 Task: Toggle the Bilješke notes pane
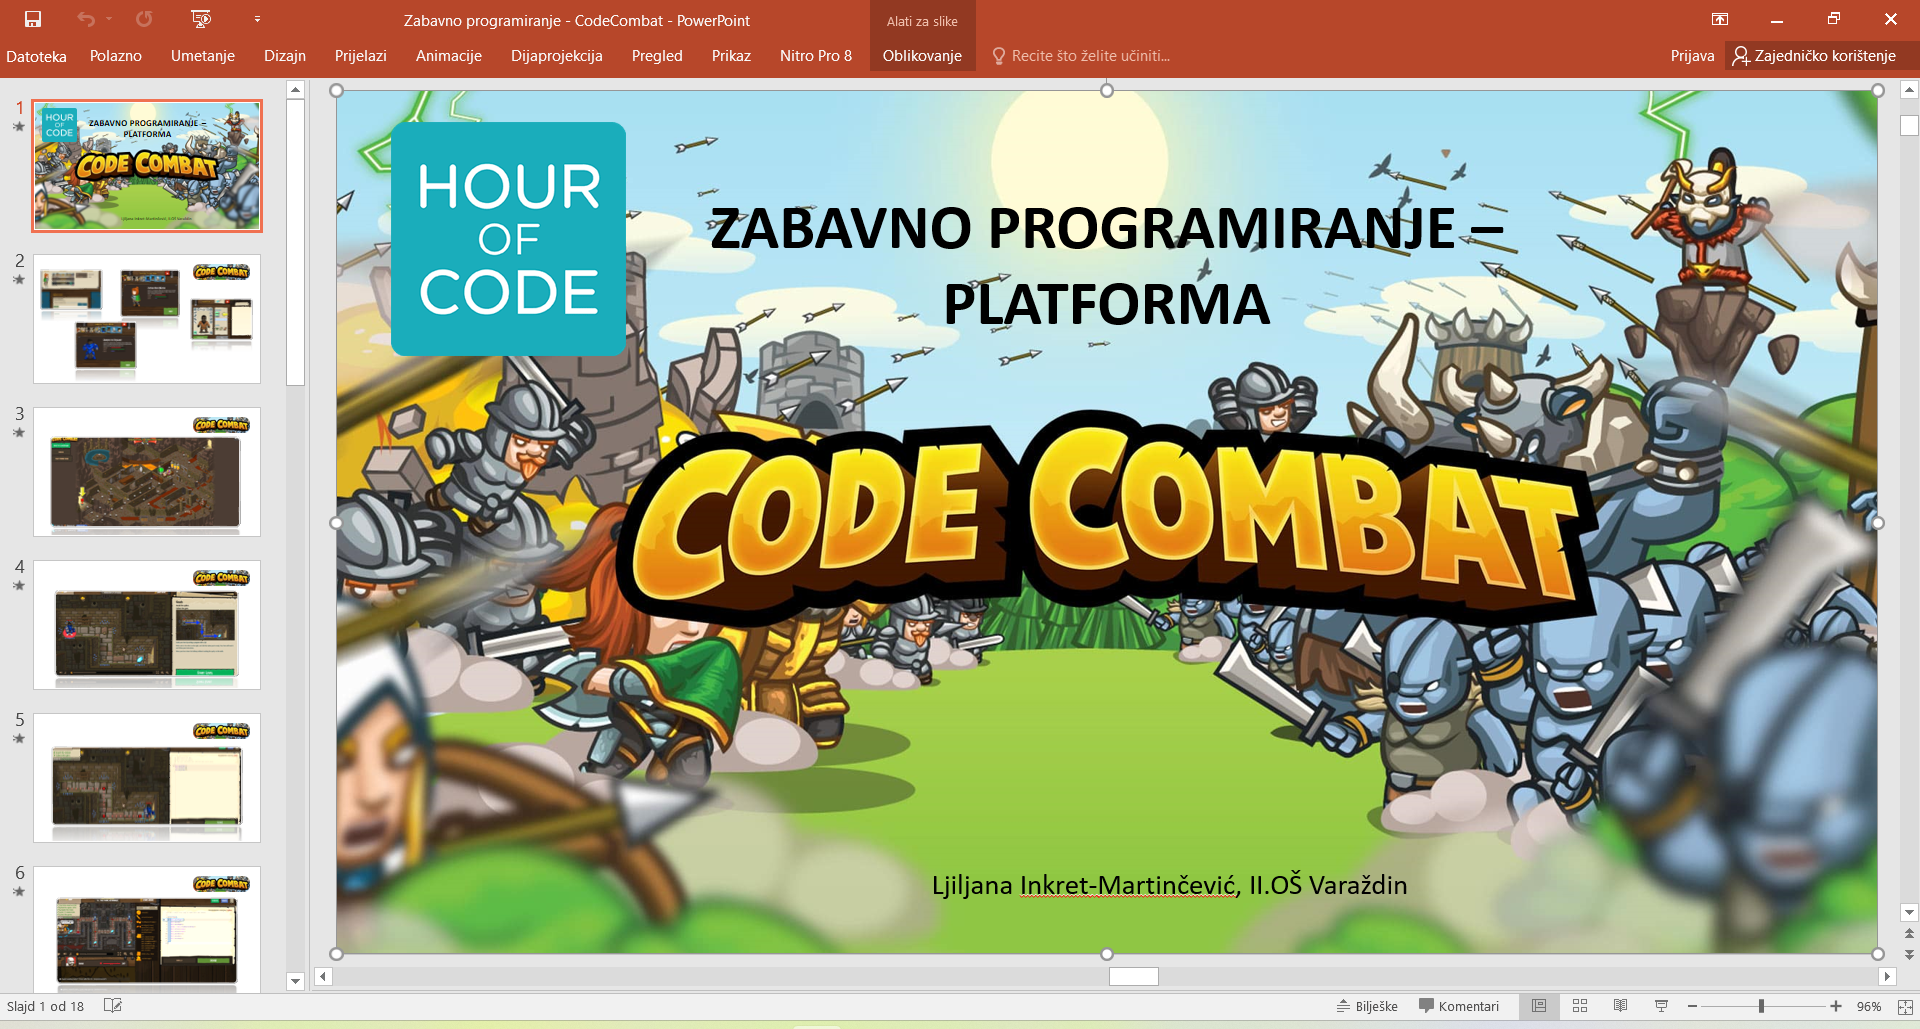(x=1367, y=1006)
